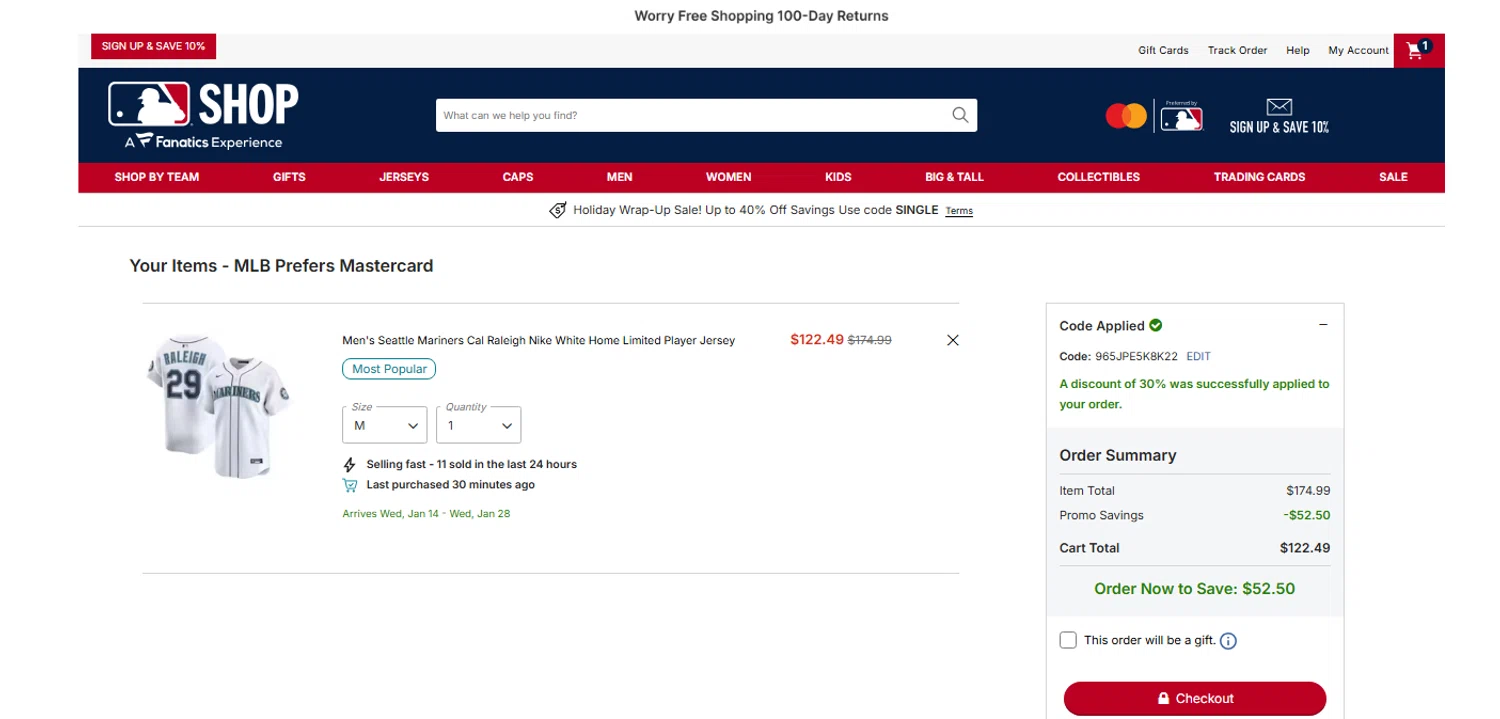
Task: Remove the jersey with X icon
Action: tap(952, 340)
